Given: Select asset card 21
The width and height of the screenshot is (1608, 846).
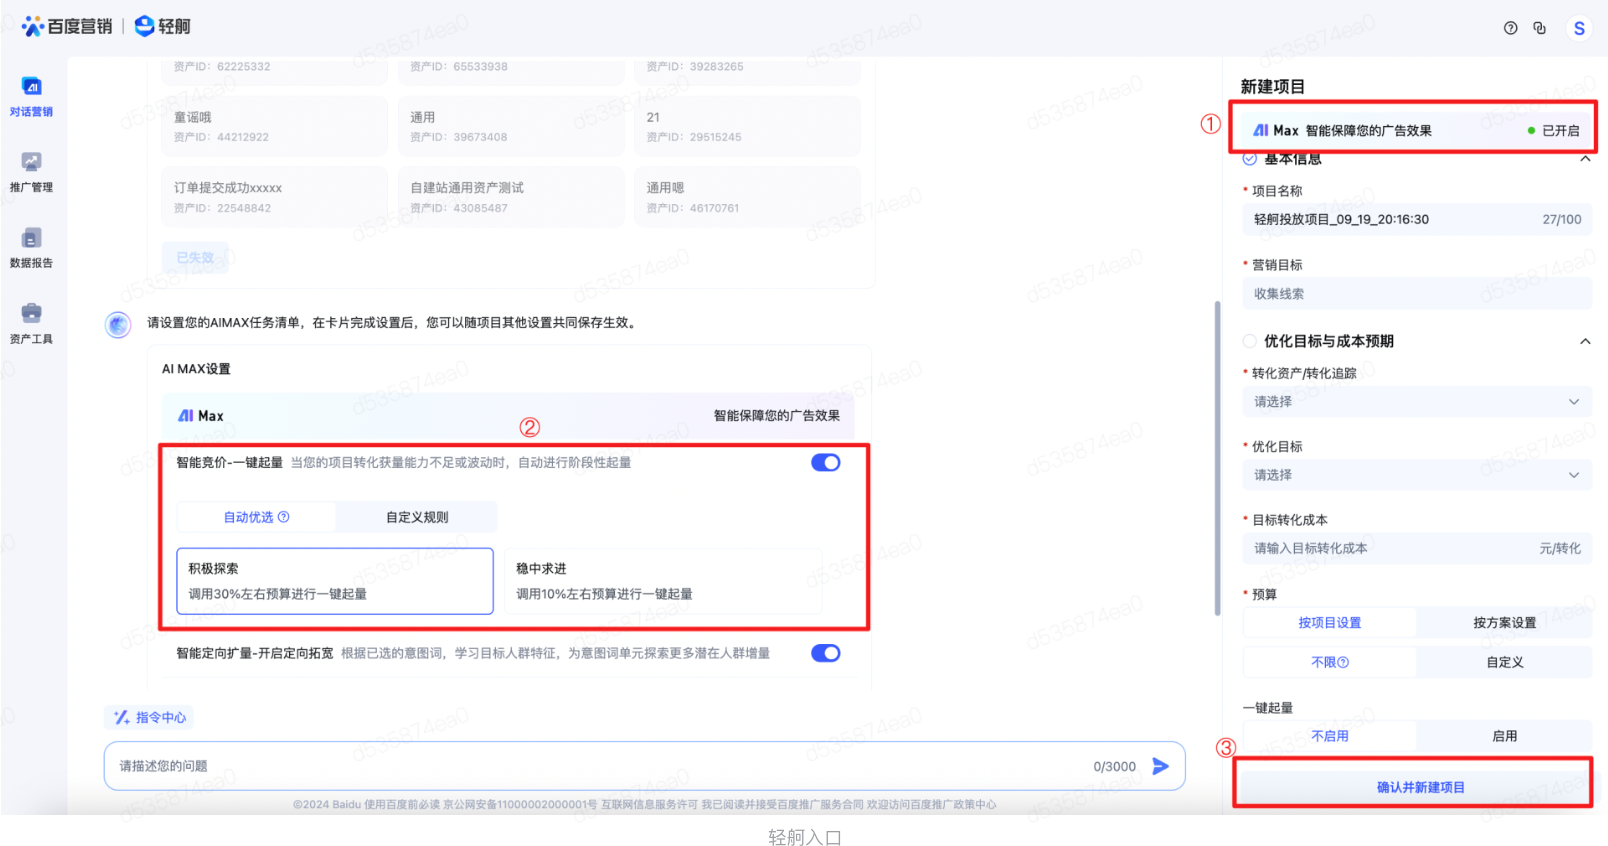Looking at the screenshot, I should (747, 127).
